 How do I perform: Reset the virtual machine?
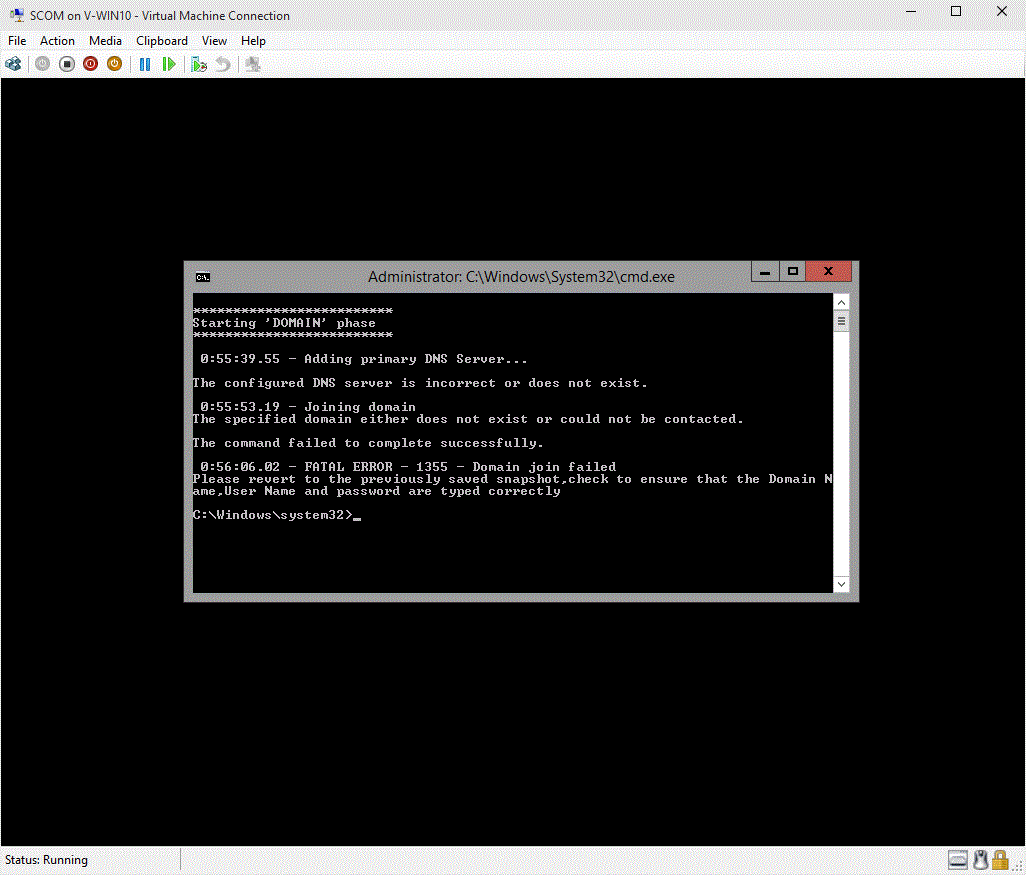tap(170, 63)
